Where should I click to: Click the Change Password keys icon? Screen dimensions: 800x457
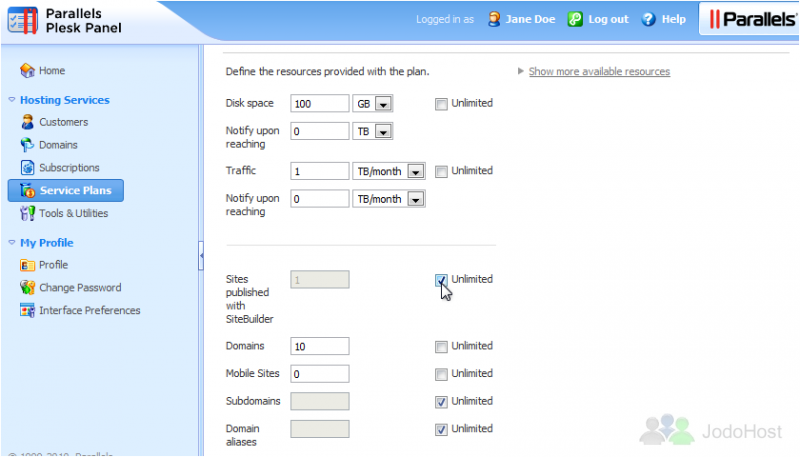pos(27,288)
